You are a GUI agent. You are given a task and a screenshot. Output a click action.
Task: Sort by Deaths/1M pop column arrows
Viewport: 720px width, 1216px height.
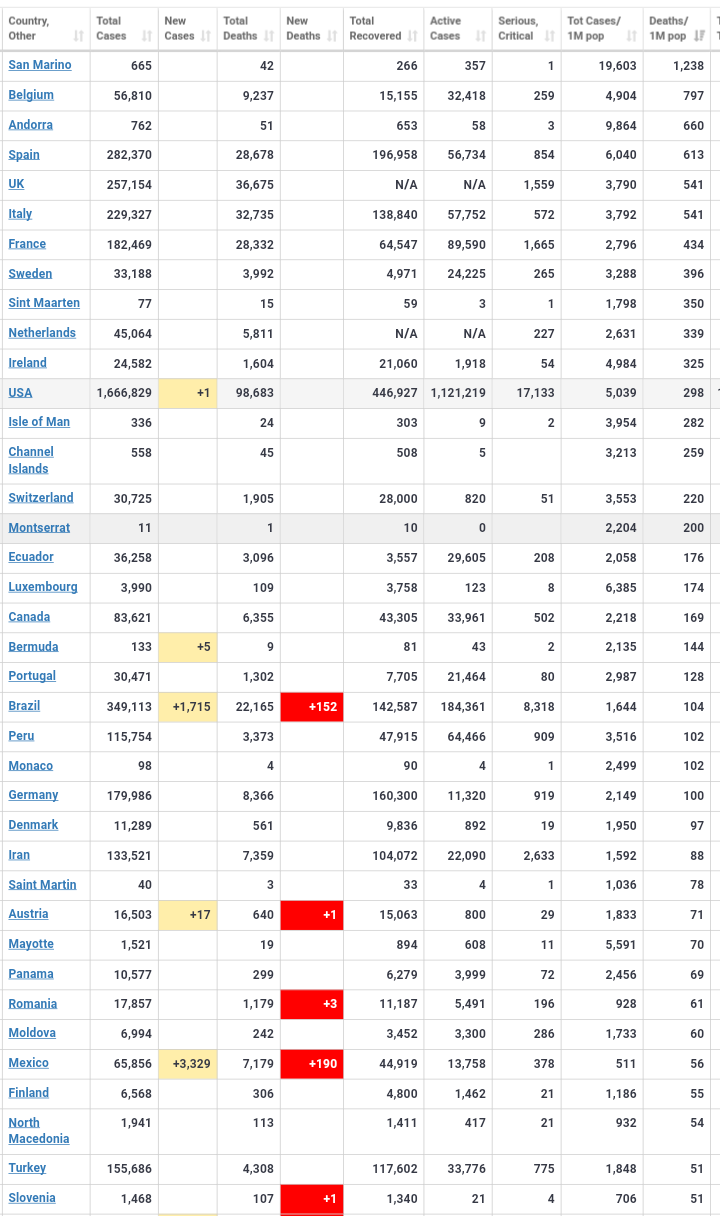pyautogui.click(x=700, y=36)
